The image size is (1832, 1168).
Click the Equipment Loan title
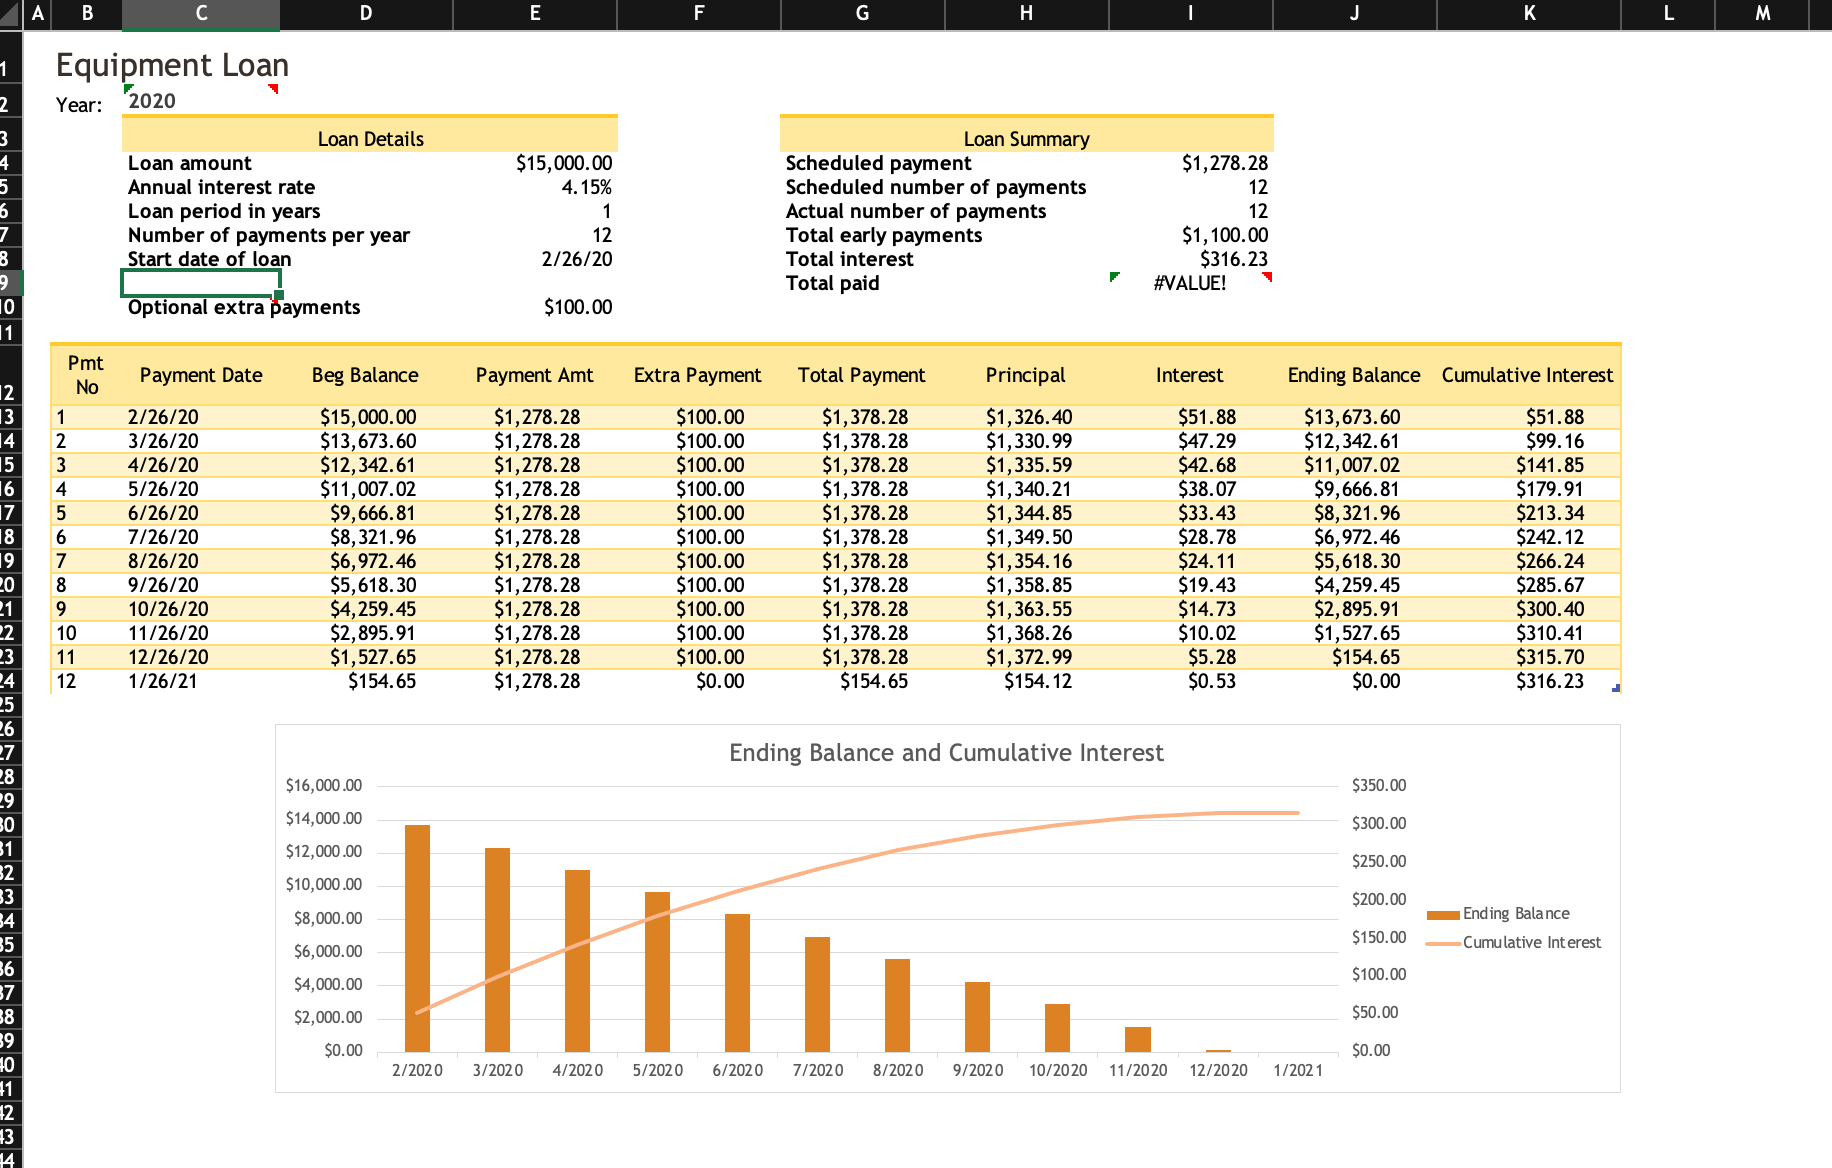click(x=172, y=65)
